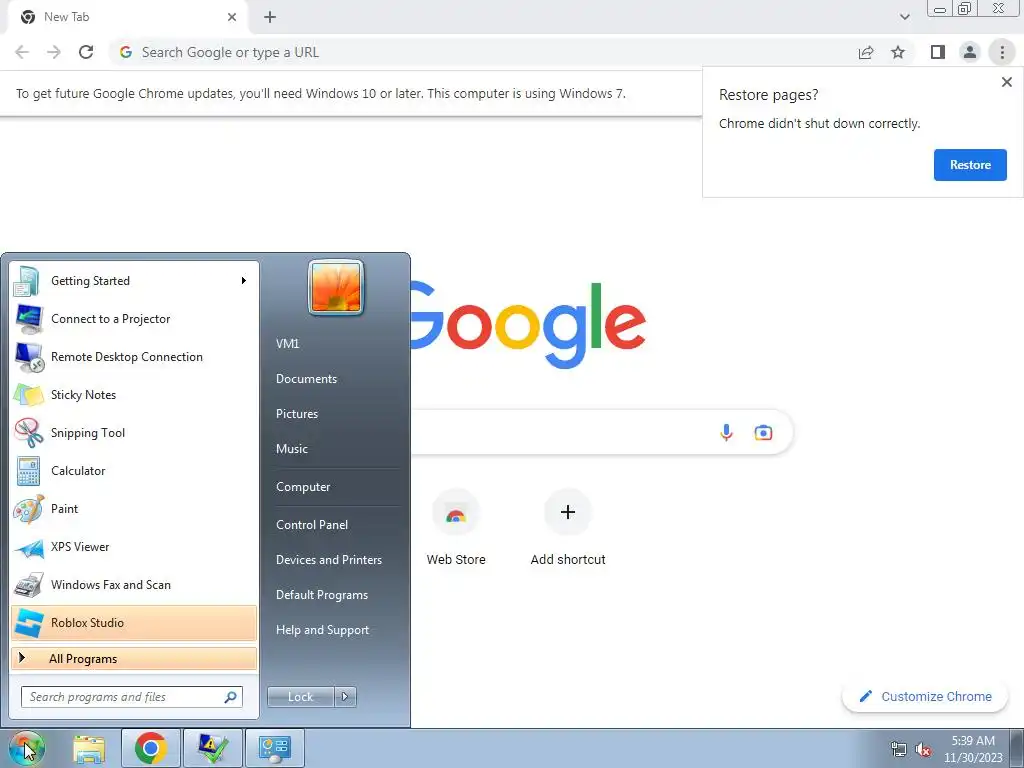
Task: Open Pictures from Start menu
Action: point(296,413)
